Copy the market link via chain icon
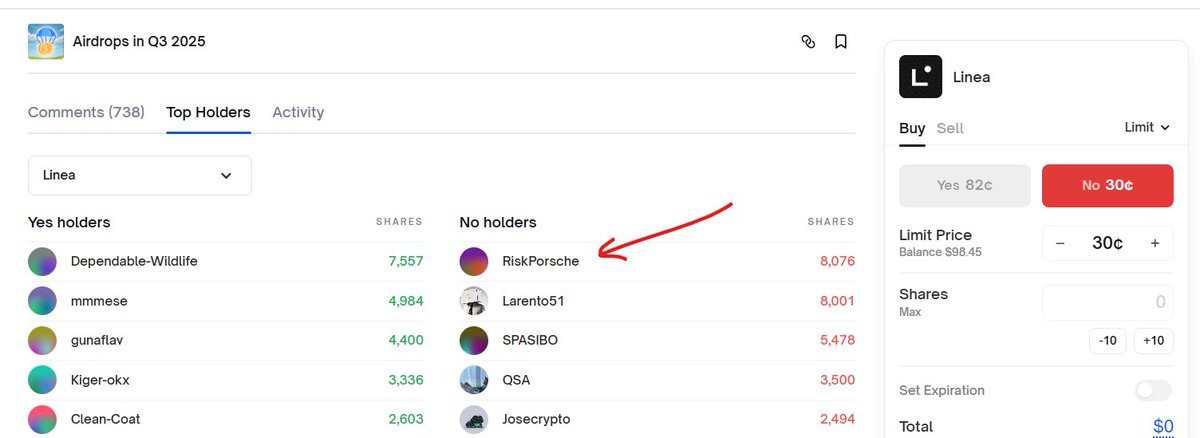Viewport: 1200px width, 438px height. 808,42
